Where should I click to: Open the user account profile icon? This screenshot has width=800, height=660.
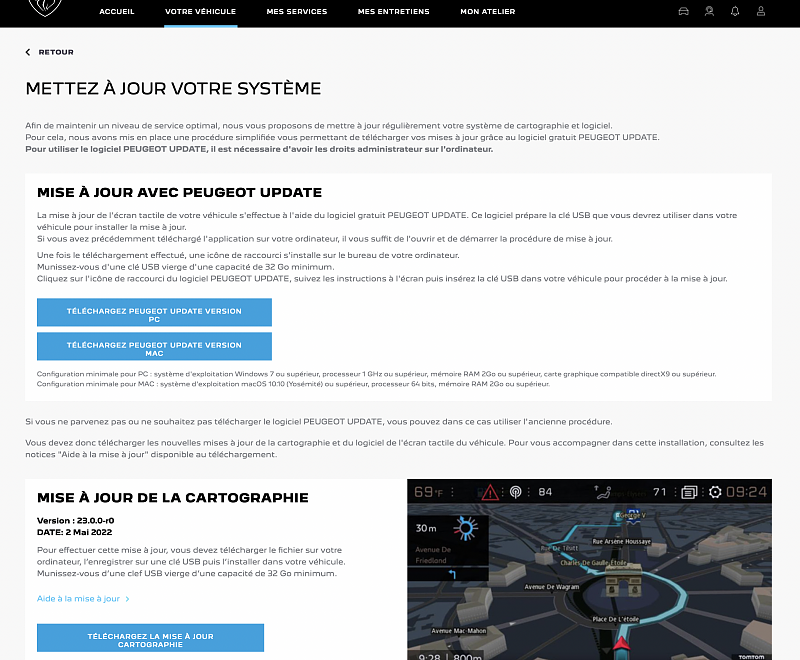pos(761,11)
